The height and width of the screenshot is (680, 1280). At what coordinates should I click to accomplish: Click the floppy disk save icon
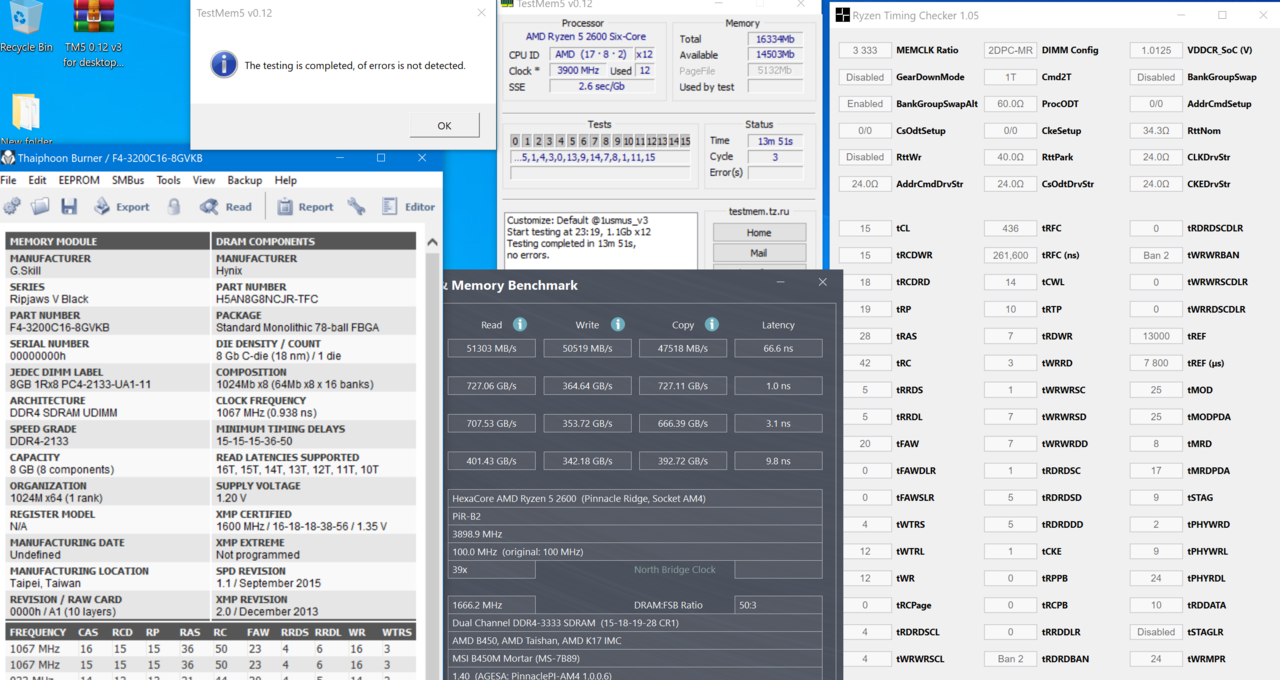pos(69,207)
